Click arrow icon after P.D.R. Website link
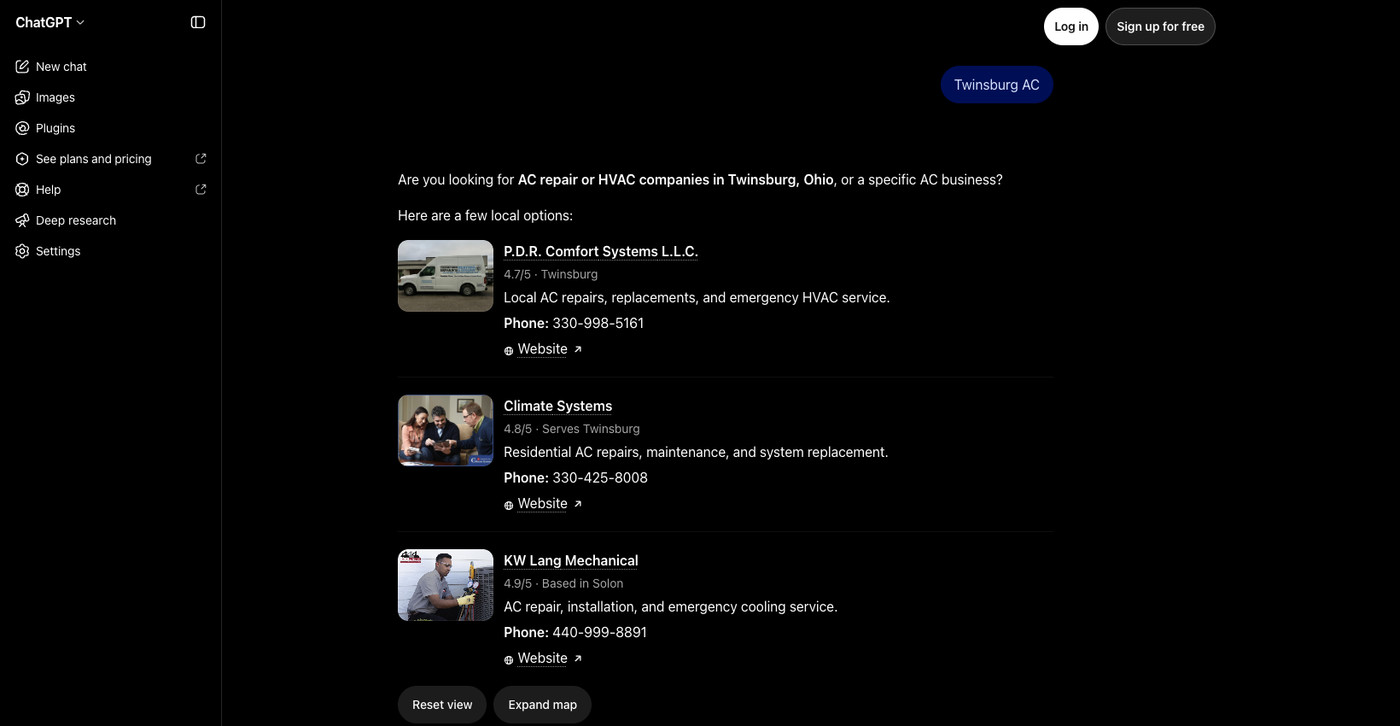This screenshot has width=1400, height=726. pos(578,349)
